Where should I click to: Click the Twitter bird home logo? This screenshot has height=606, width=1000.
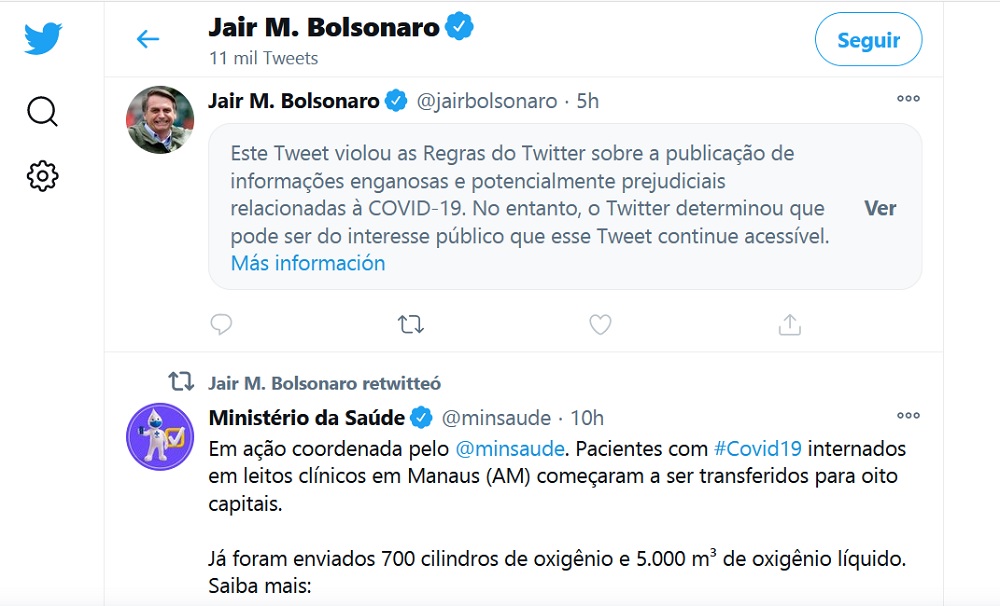coord(43,39)
